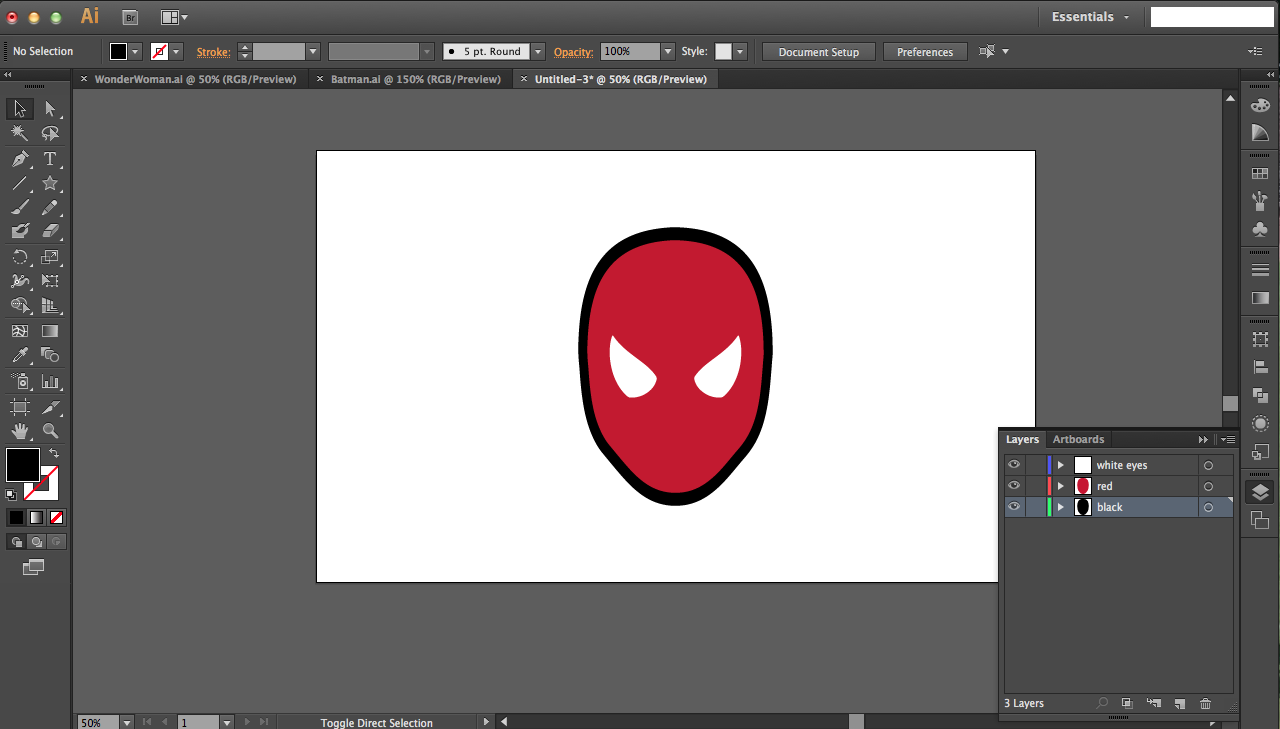This screenshot has width=1280, height=729.
Task: Open the Opacity dropdown
Action: (x=667, y=52)
